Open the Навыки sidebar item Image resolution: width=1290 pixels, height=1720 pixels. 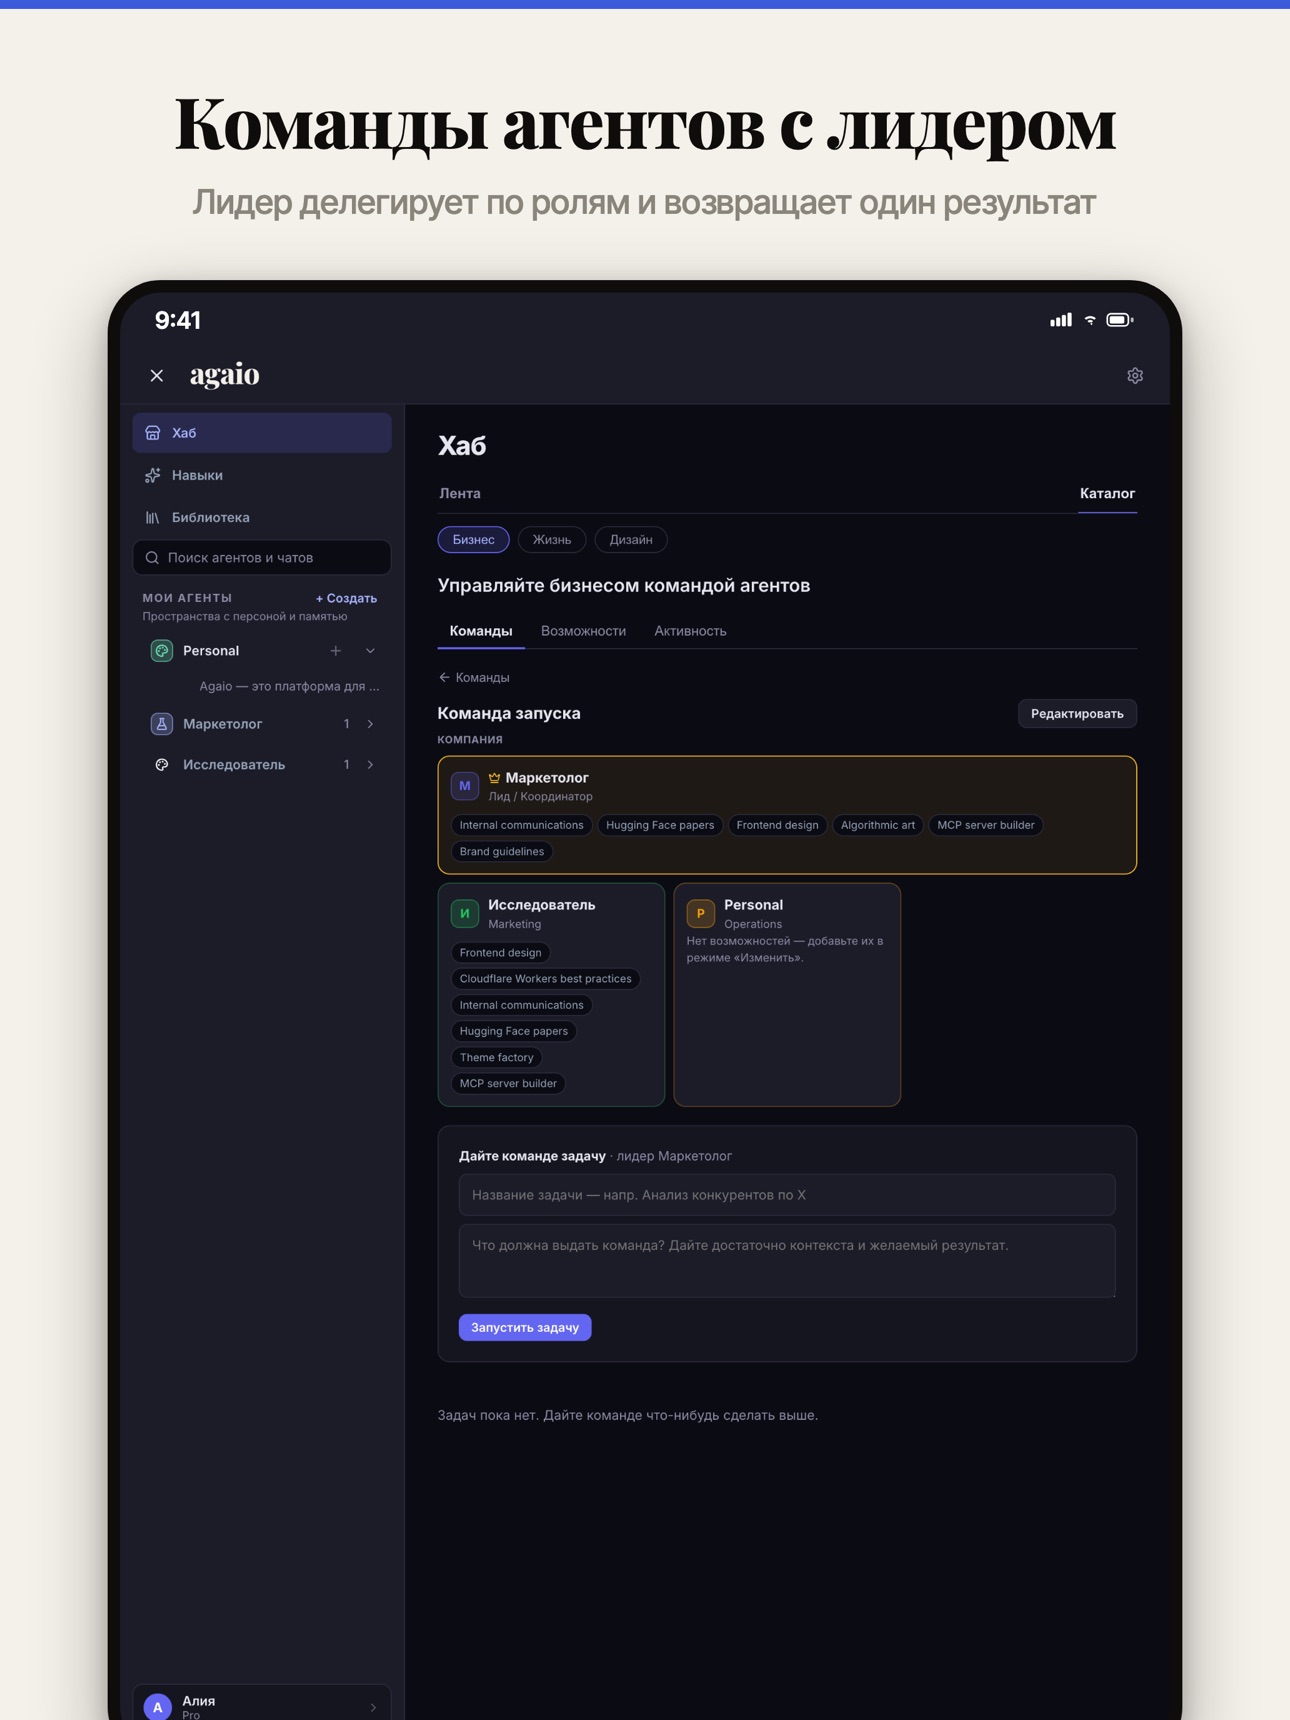pyautogui.click(x=262, y=475)
